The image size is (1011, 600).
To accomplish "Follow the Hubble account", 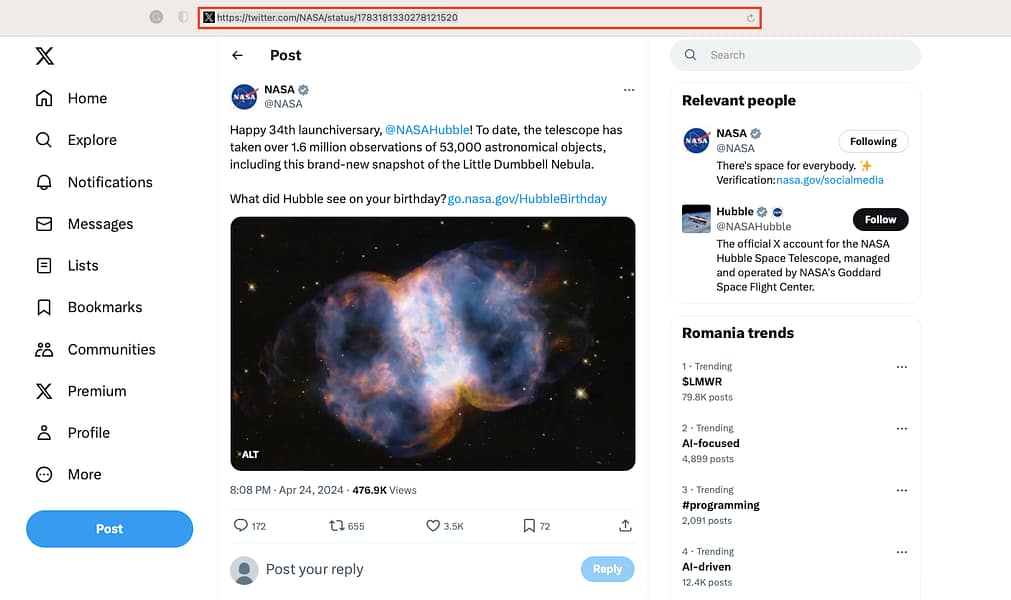I will (x=879, y=219).
